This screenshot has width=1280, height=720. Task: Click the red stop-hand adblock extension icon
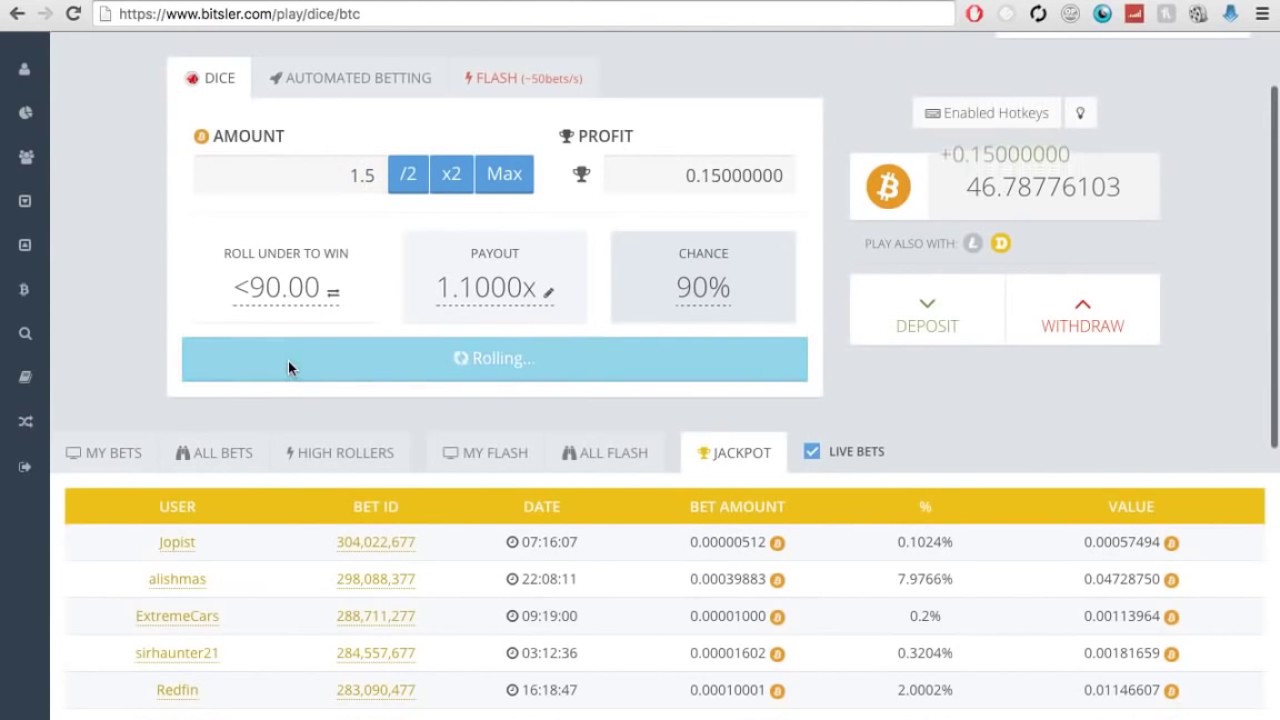click(974, 14)
